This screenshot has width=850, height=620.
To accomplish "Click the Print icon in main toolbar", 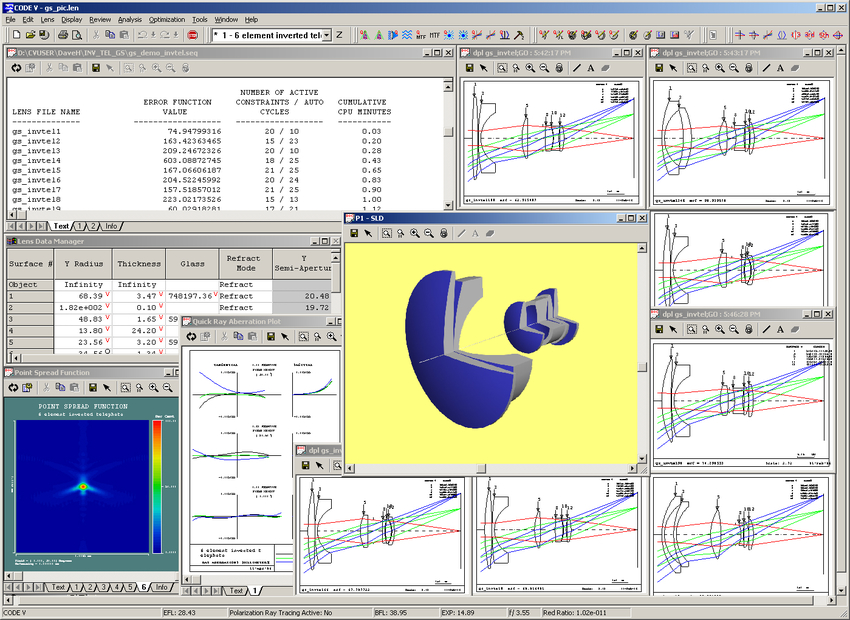I will pos(63,35).
